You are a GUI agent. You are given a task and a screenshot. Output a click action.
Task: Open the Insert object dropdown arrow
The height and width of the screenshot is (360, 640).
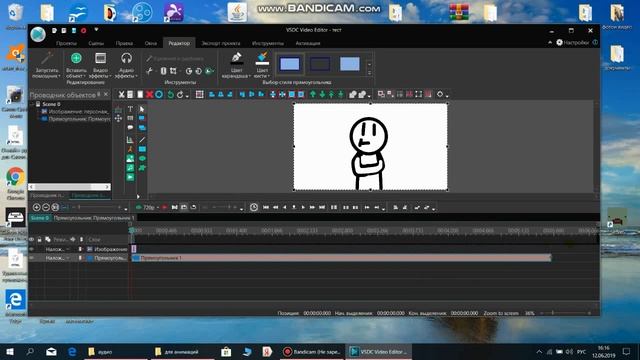tap(84, 76)
